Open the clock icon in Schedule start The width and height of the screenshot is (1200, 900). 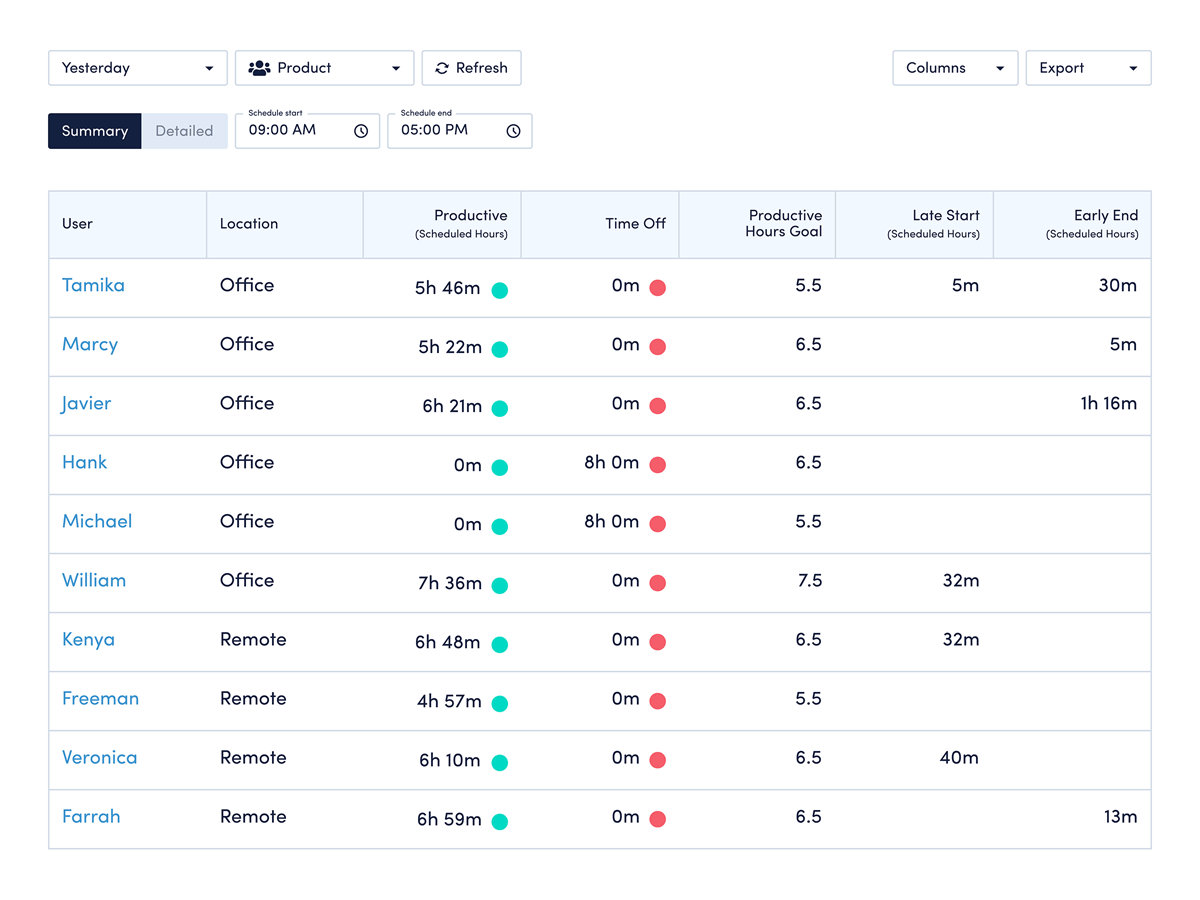(361, 131)
